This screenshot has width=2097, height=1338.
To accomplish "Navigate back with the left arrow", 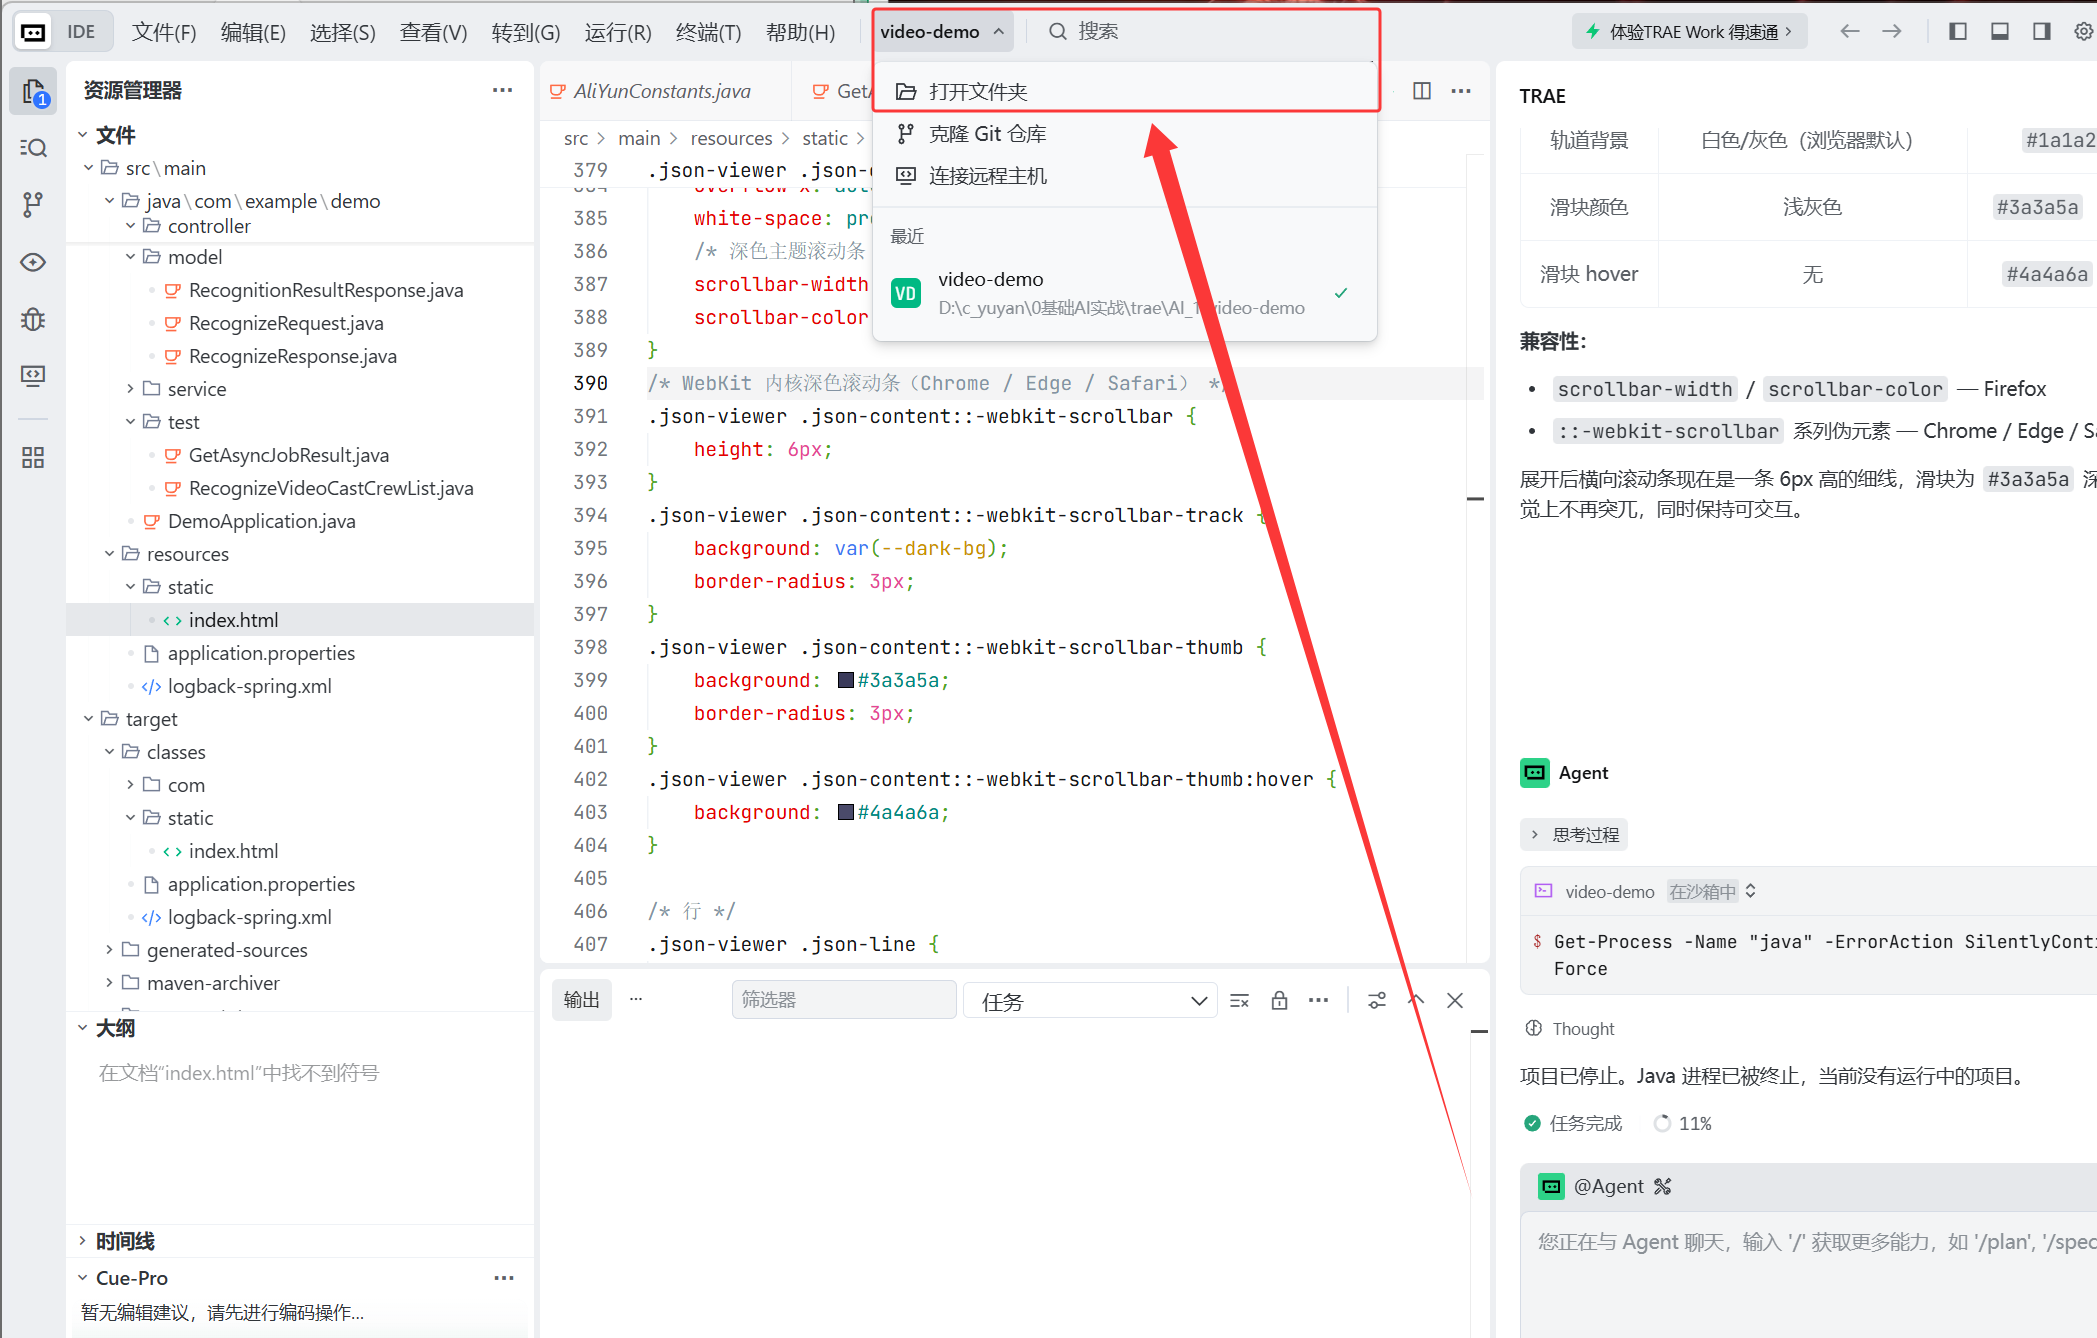I will click(x=1850, y=32).
